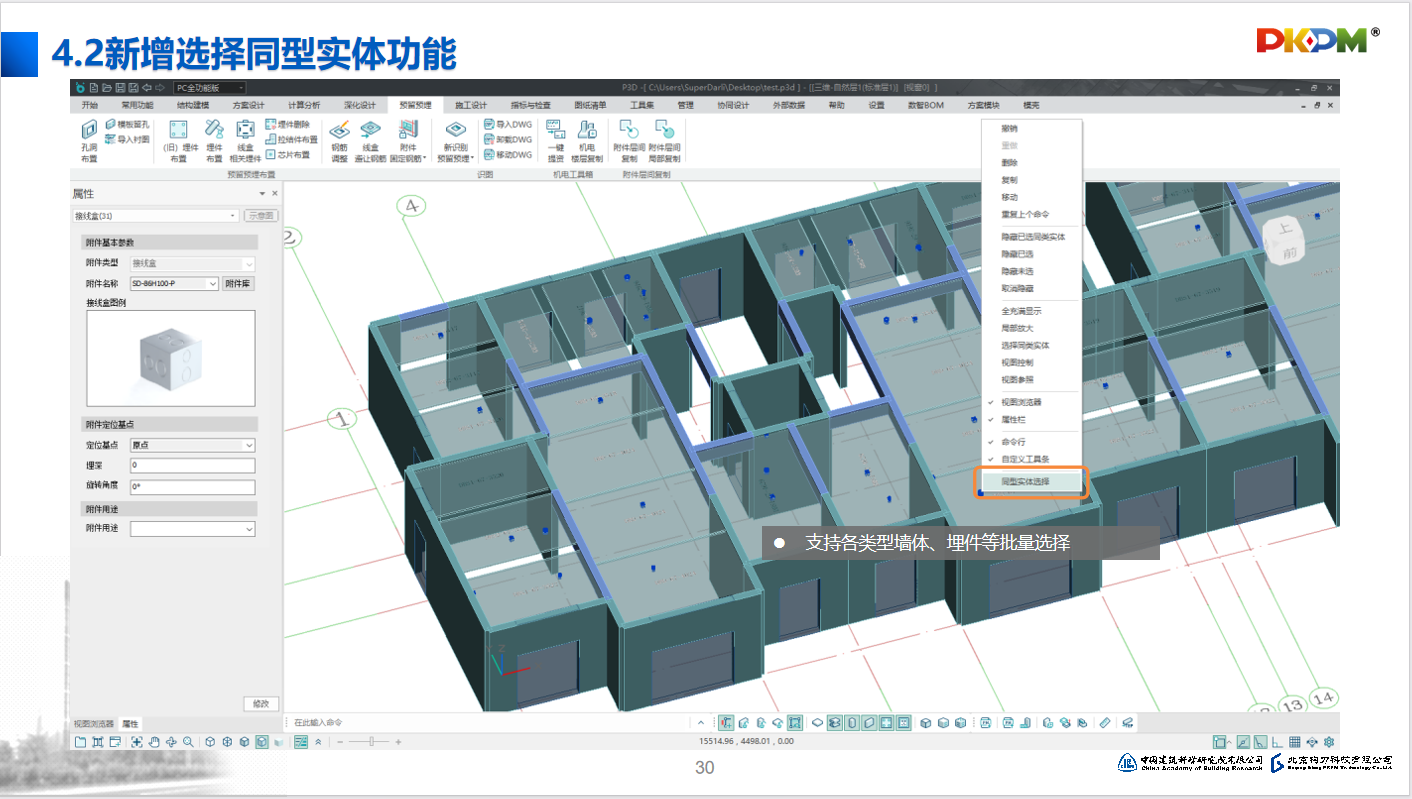Open the PC全功能版 version dropdown
This screenshot has width=1412, height=799.
pyautogui.click(x=208, y=88)
